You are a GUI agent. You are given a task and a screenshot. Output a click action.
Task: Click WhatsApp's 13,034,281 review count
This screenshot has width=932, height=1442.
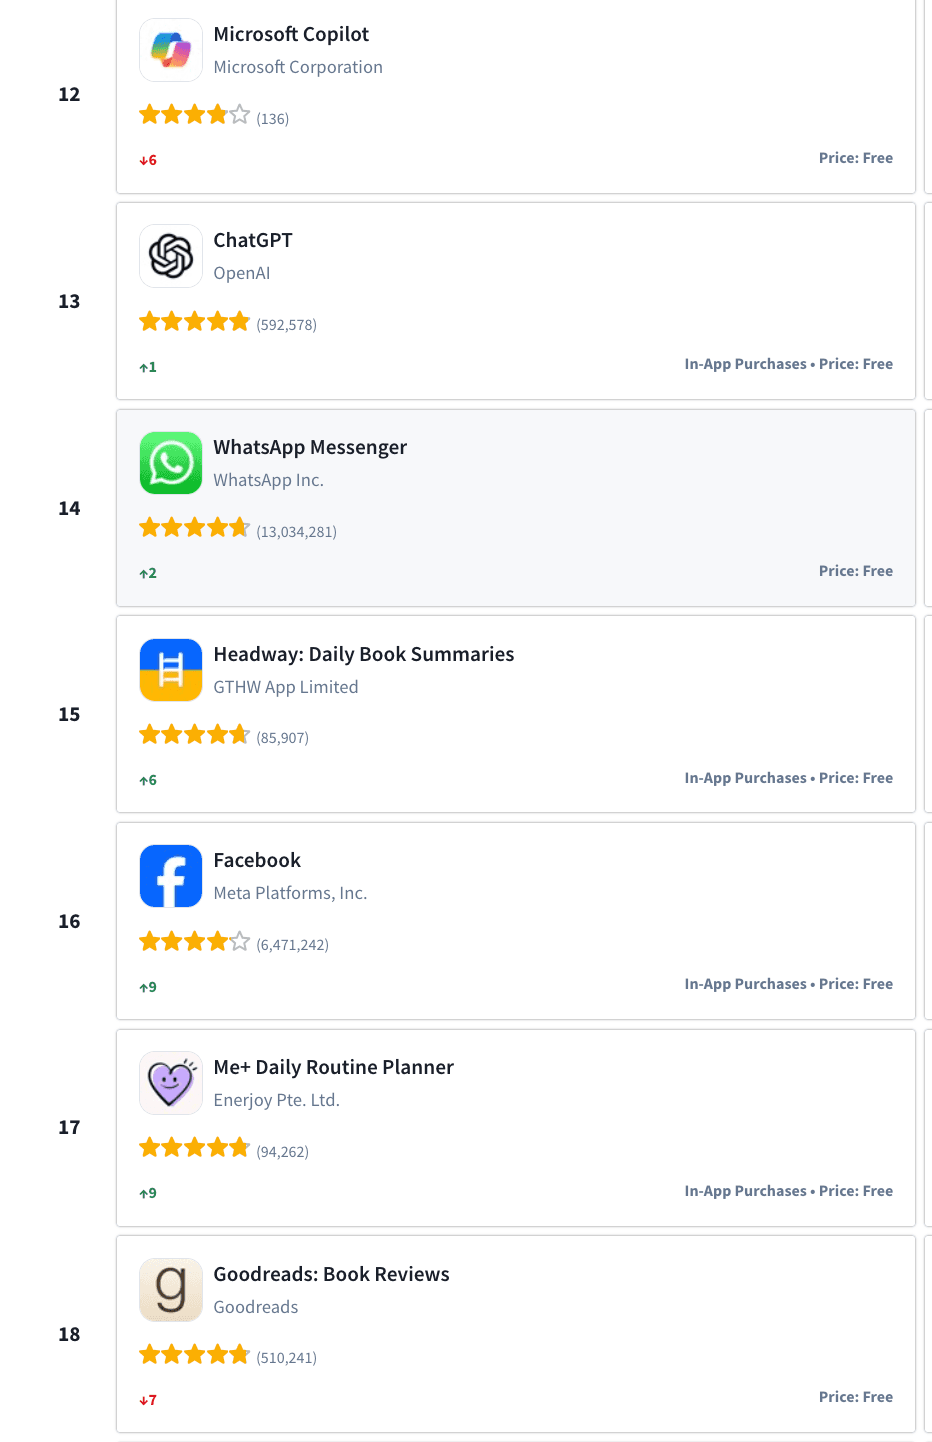coord(296,532)
